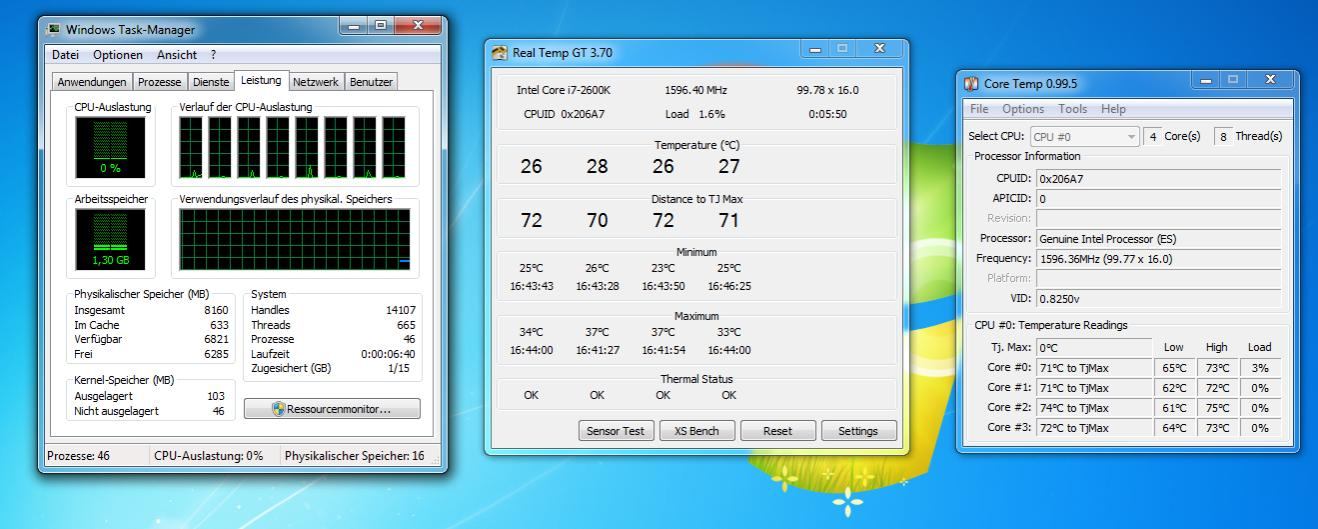Open the Ressourcenmonitor button

coord(332,409)
